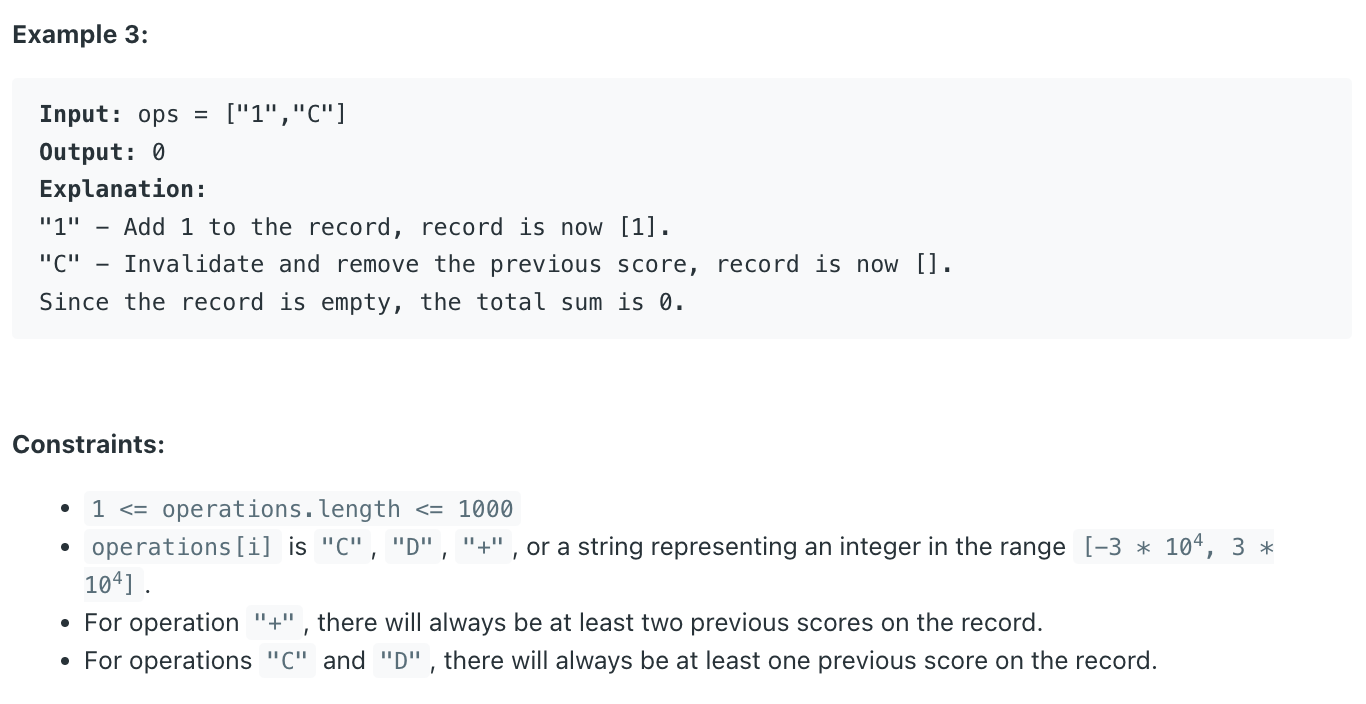Viewport: 1366px width, 704px height.
Task: Click the "D" code in the operations[i] bullet
Action: [x=412, y=547]
